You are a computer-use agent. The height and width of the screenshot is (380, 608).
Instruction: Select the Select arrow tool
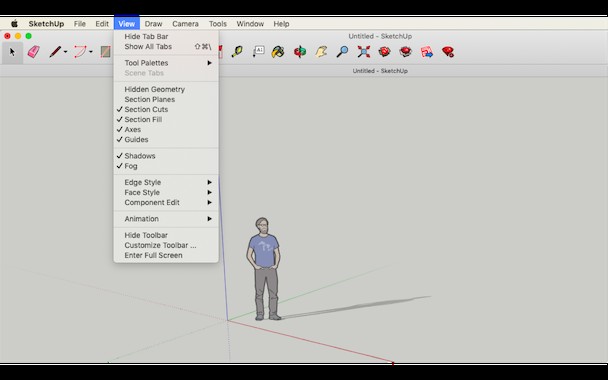click(12, 52)
